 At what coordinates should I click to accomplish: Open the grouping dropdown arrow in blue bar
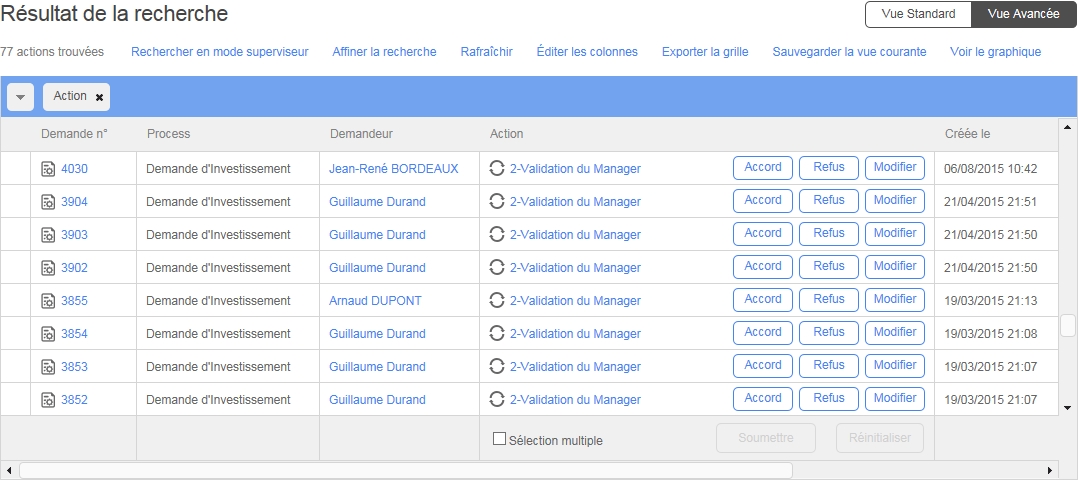pyautogui.click(x=21, y=97)
